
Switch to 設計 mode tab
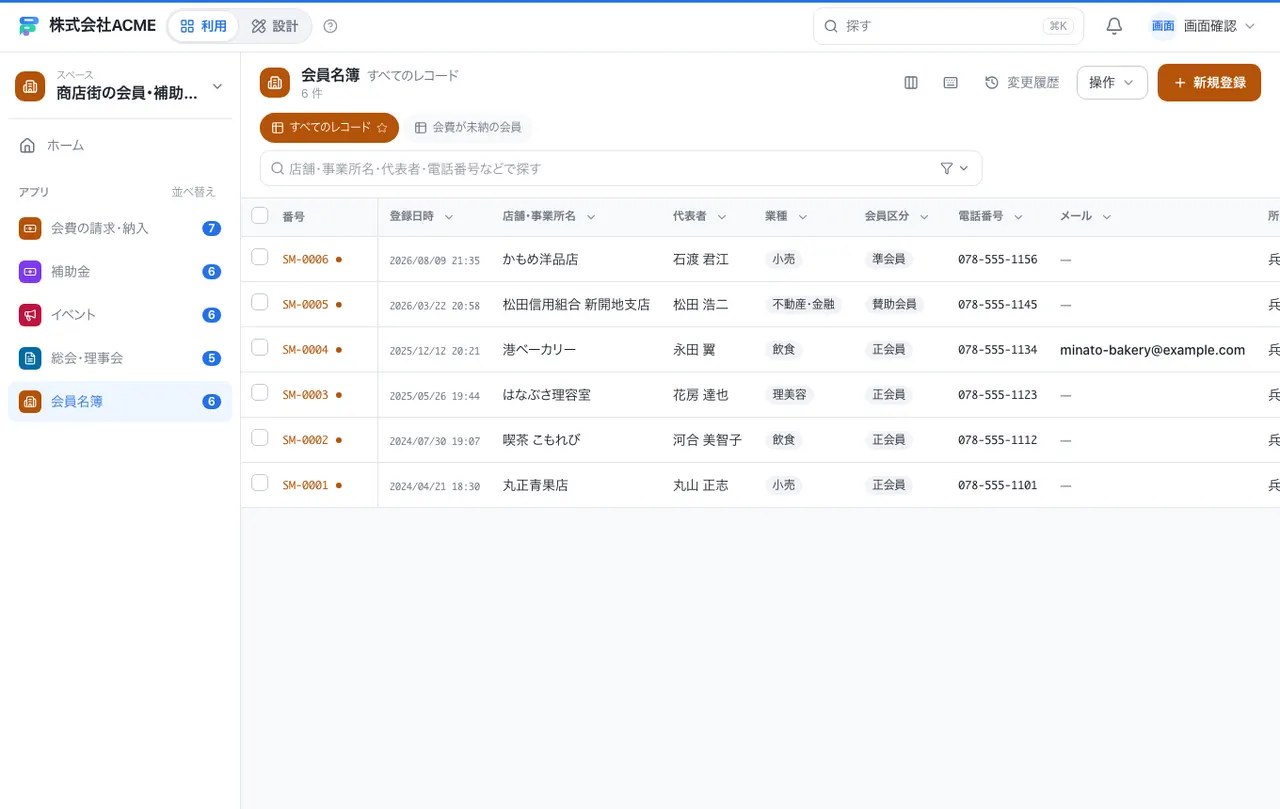tap(275, 26)
